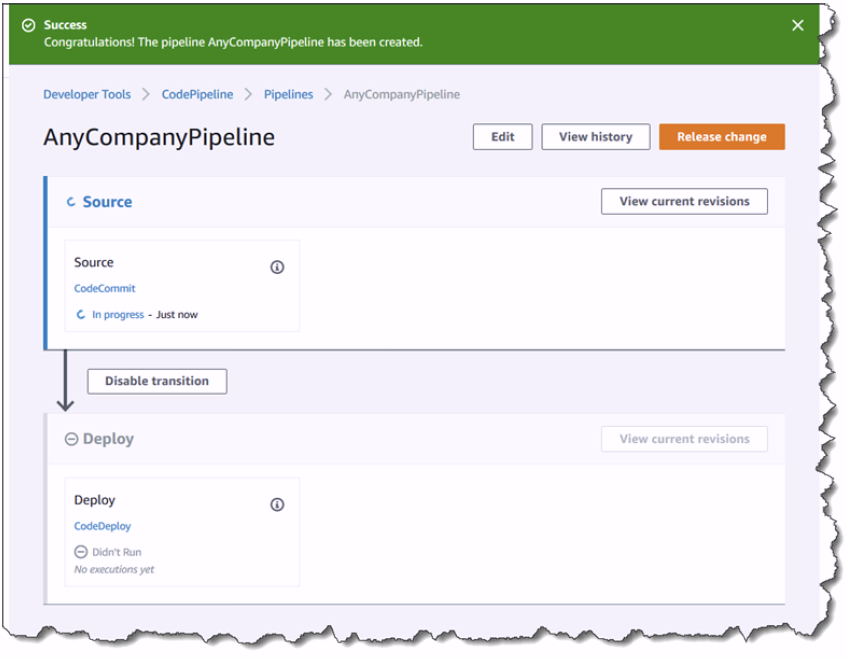Open the Deploy action info icon

277,505
